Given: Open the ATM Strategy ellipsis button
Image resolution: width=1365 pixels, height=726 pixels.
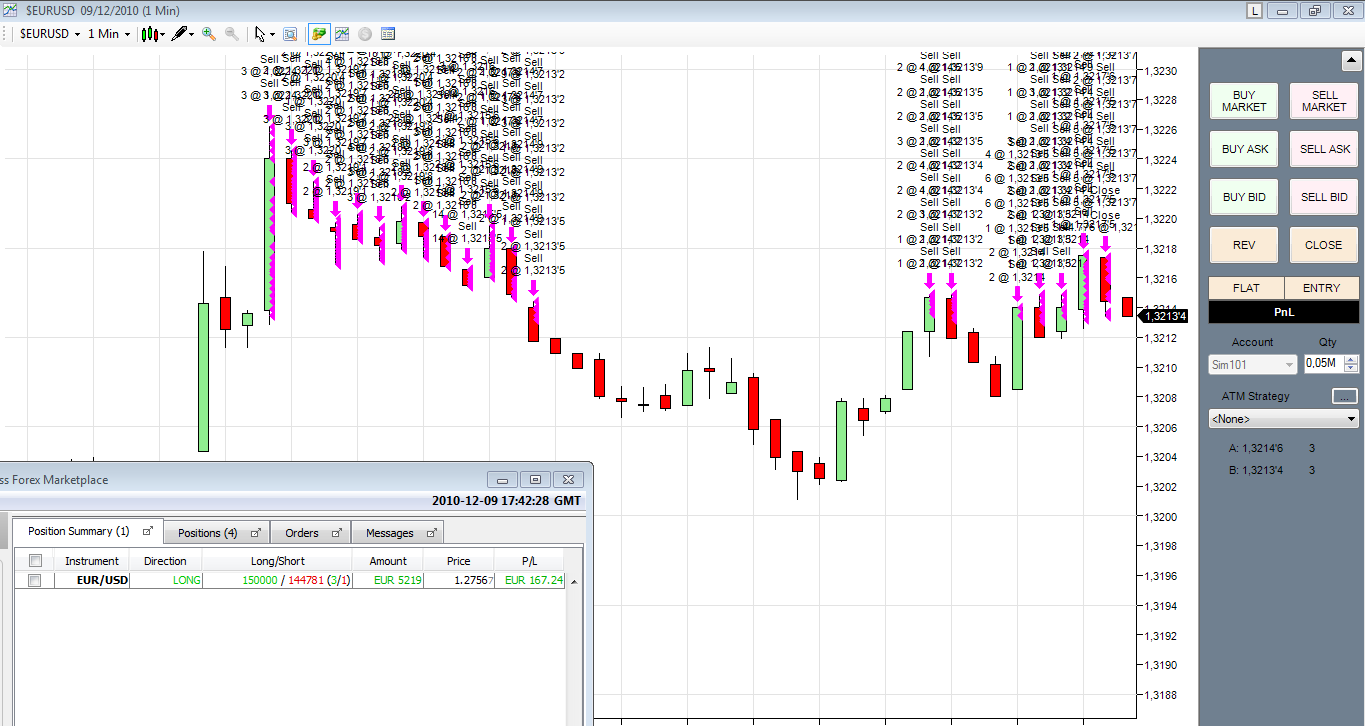Looking at the screenshot, I should [1345, 396].
